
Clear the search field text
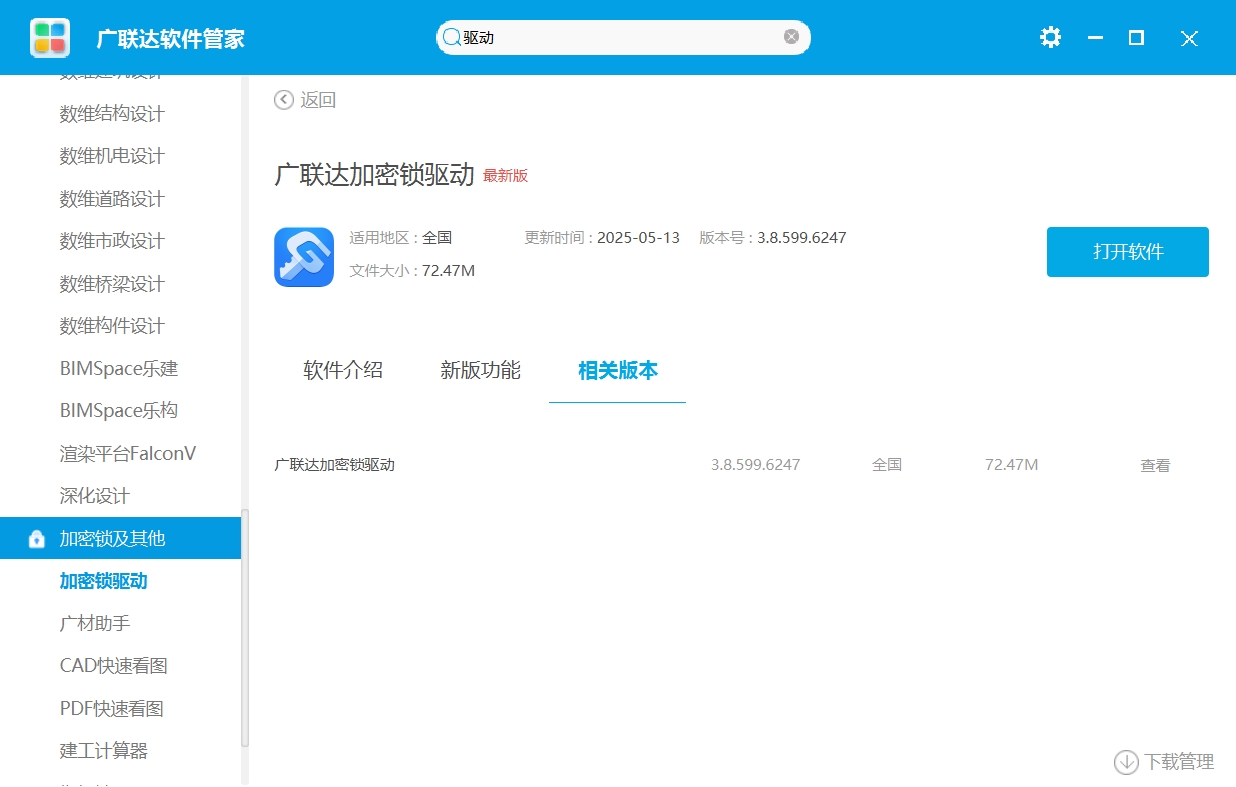pyautogui.click(x=791, y=37)
